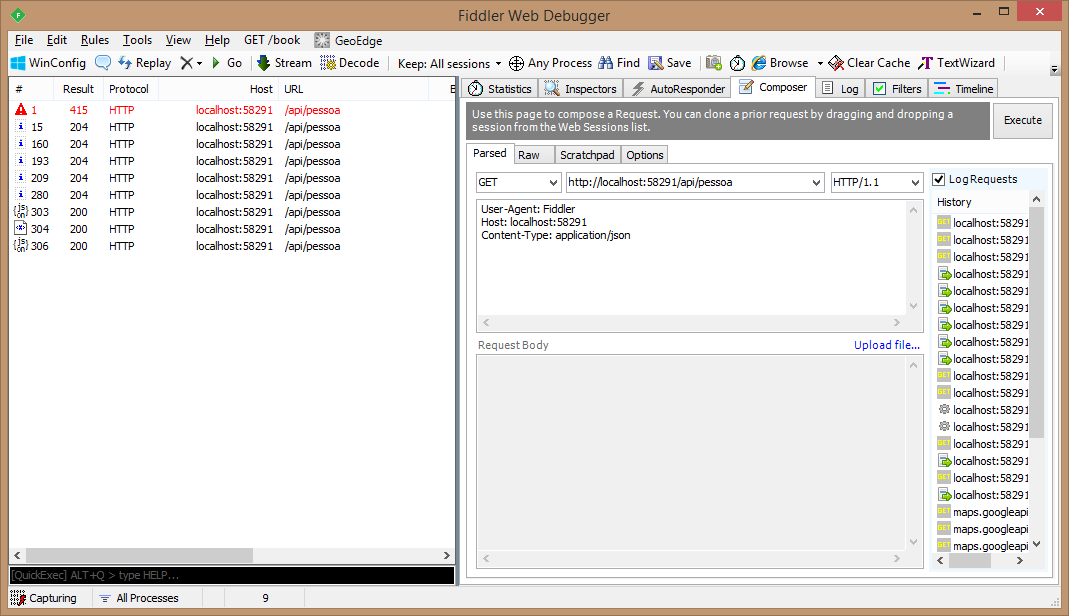Open the toolbar overflow arrow at right edge
1069x616 pixels.
[x=1054, y=69]
